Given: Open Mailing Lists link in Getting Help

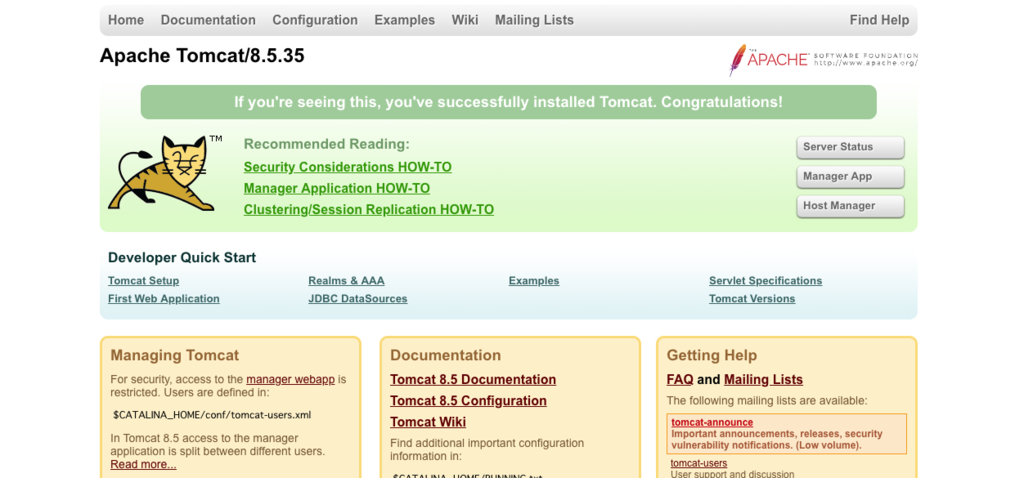Looking at the screenshot, I should click(763, 380).
